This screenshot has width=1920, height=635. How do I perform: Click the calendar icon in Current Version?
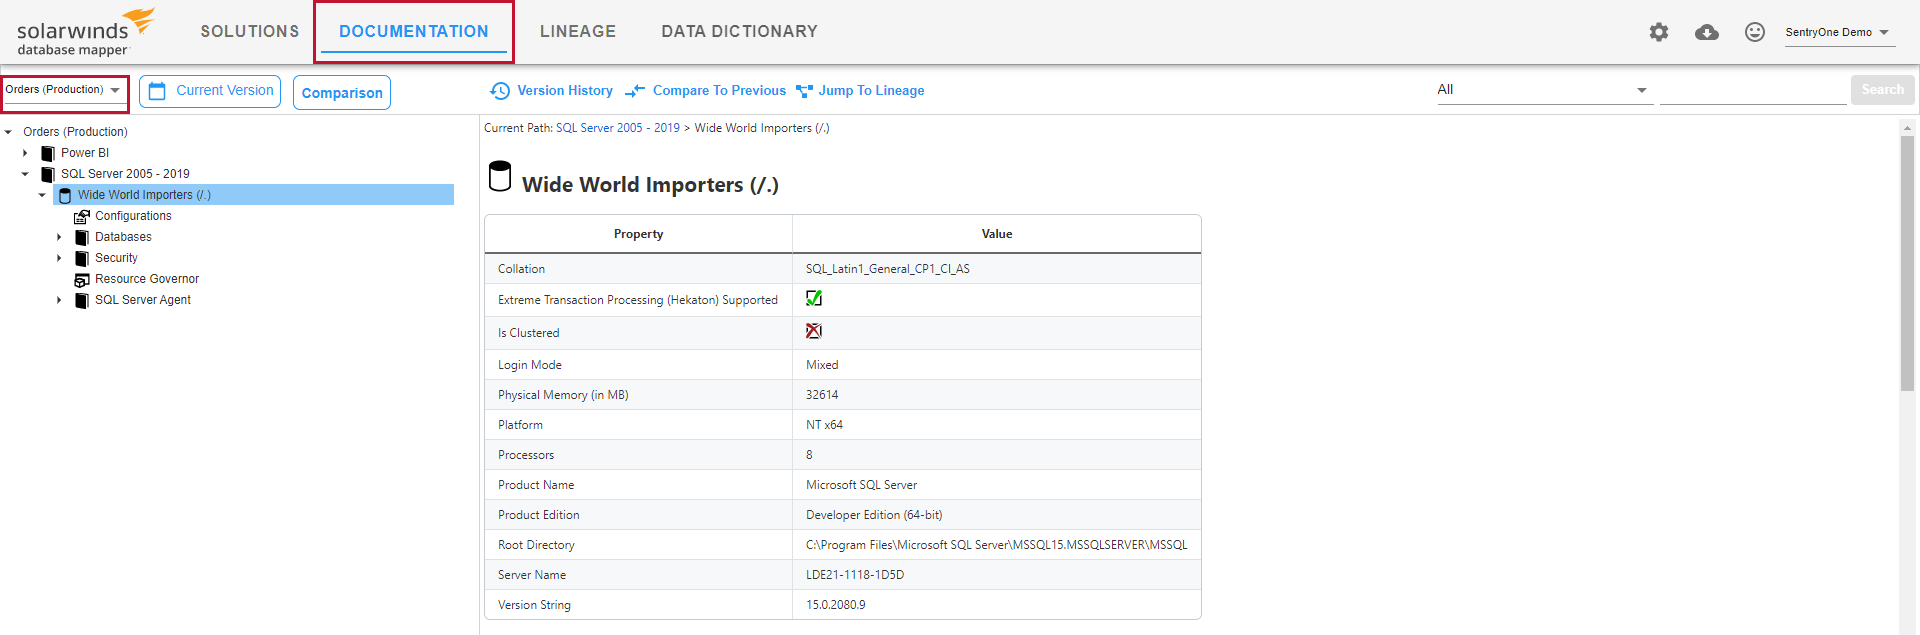[157, 91]
